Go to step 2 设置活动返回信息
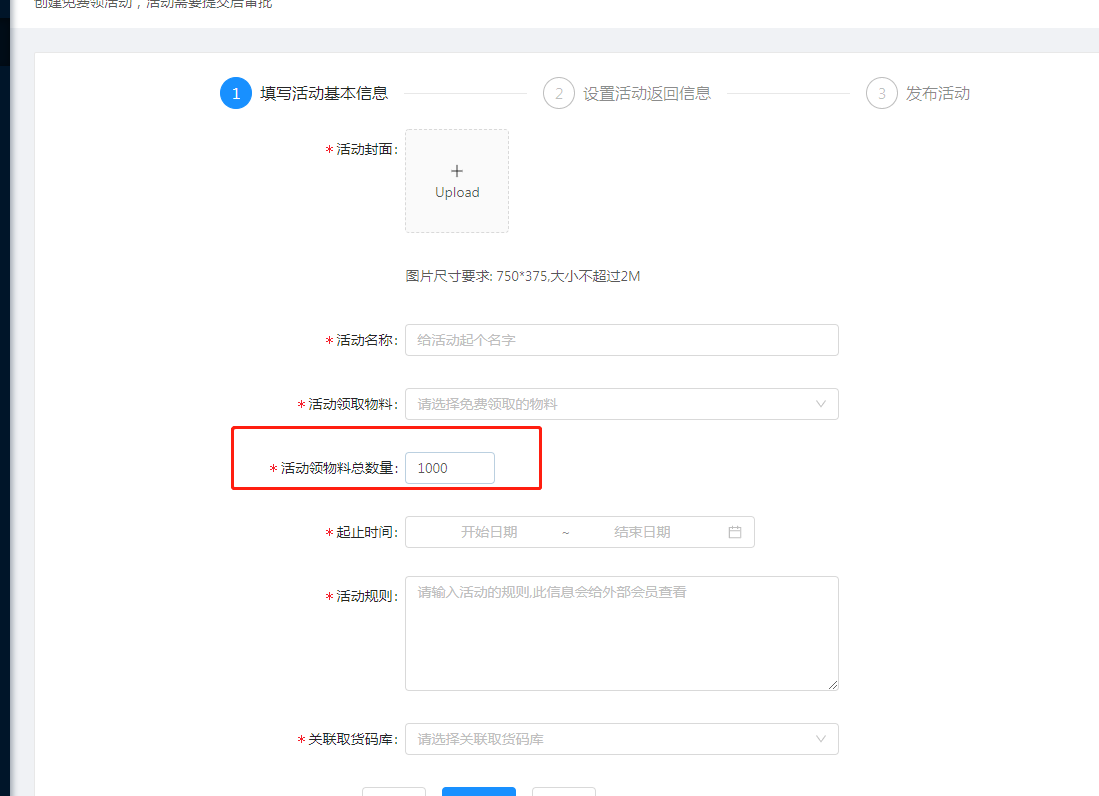 tap(627, 93)
